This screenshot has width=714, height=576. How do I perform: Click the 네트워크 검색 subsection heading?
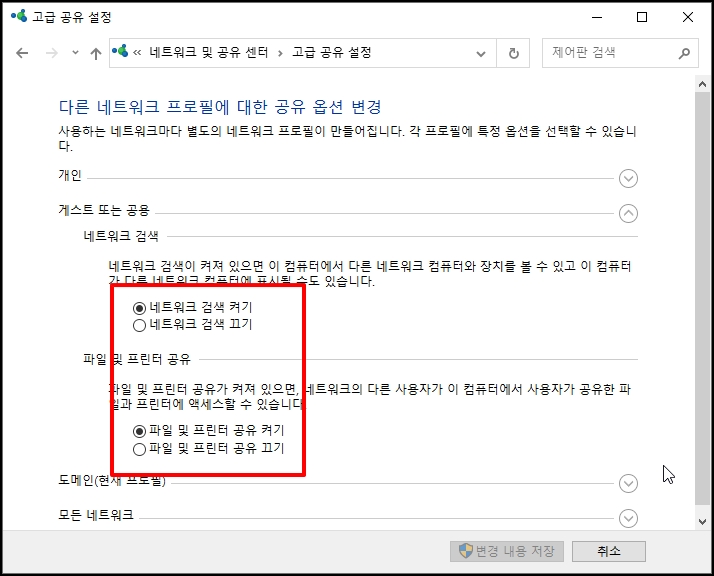pos(121,236)
